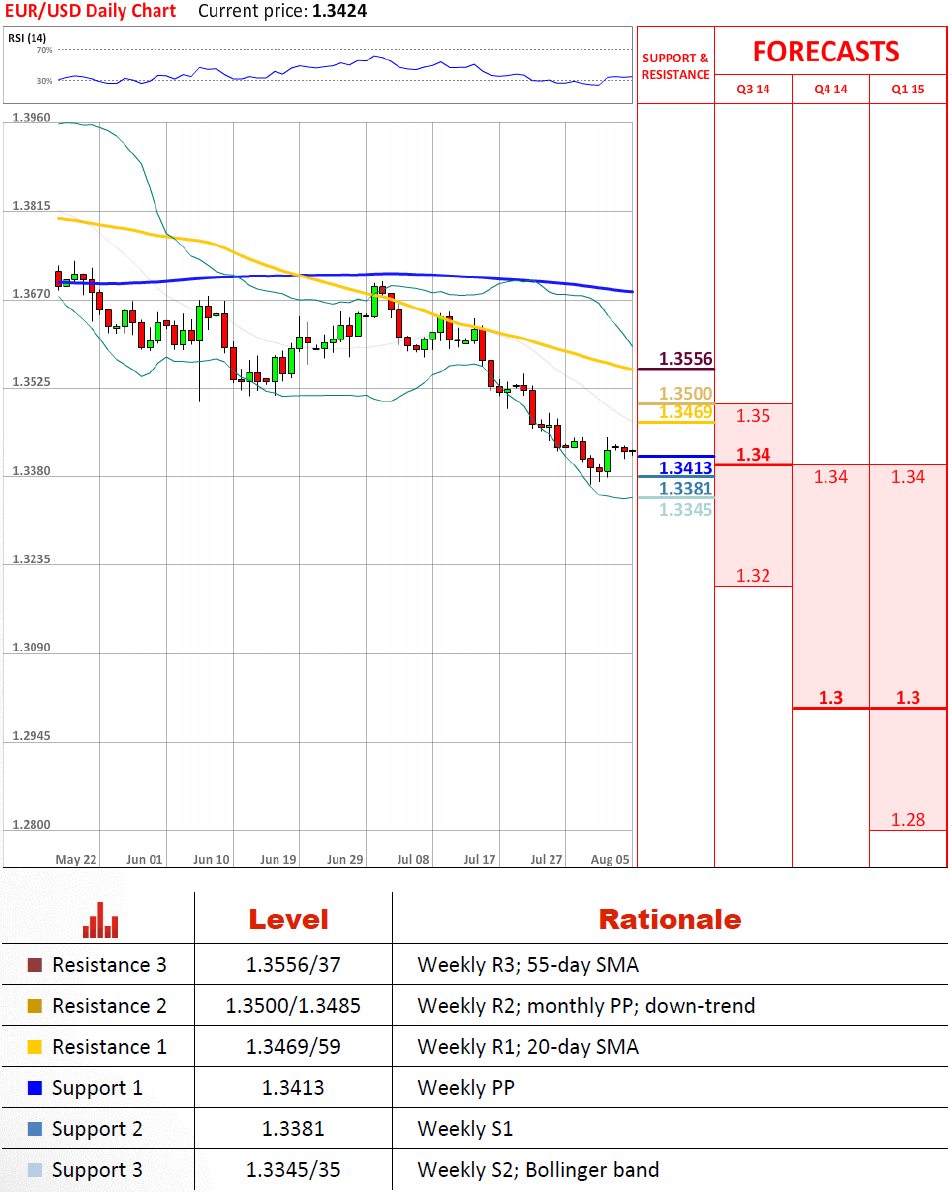951x1192 pixels.
Task: Click the FORECASTS heading
Action: coord(826,51)
